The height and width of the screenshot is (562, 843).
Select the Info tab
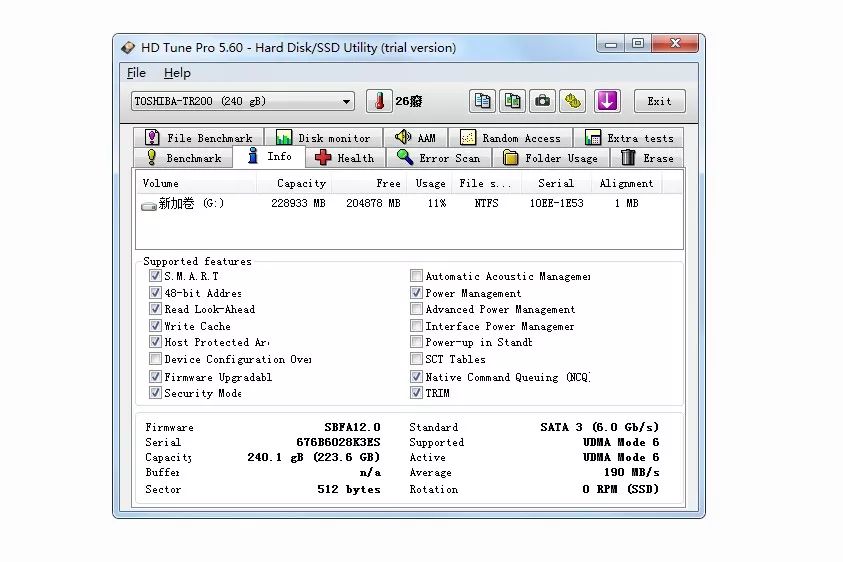(x=269, y=156)
